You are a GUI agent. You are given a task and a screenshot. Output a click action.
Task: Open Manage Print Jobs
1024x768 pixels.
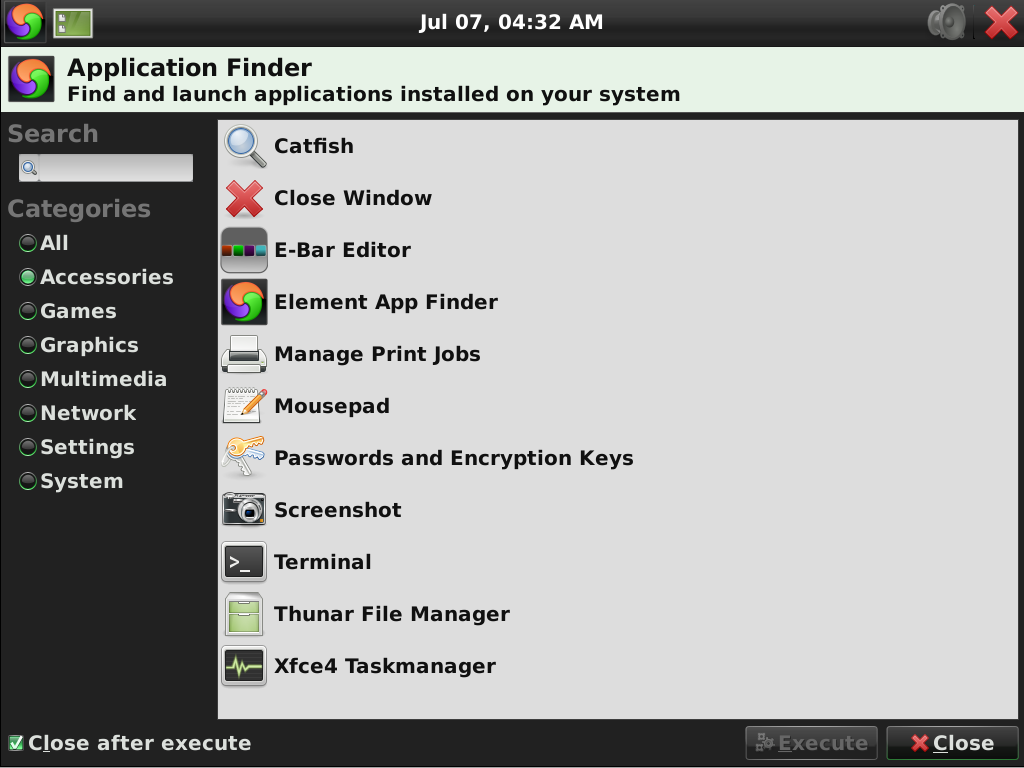pyautogui.click(x=378, y=354)
